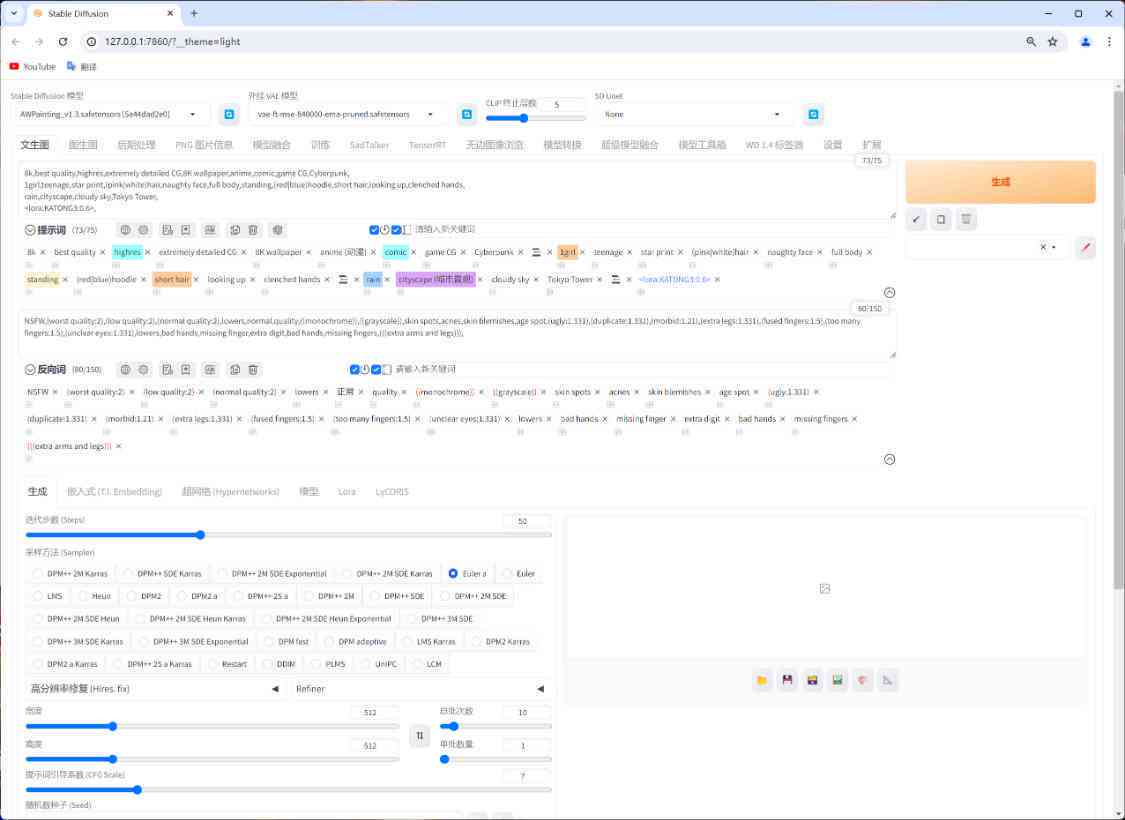Select the DPM++ 2M Karras sampler
Screen dimensions: 1125x820
click(70, 574)
